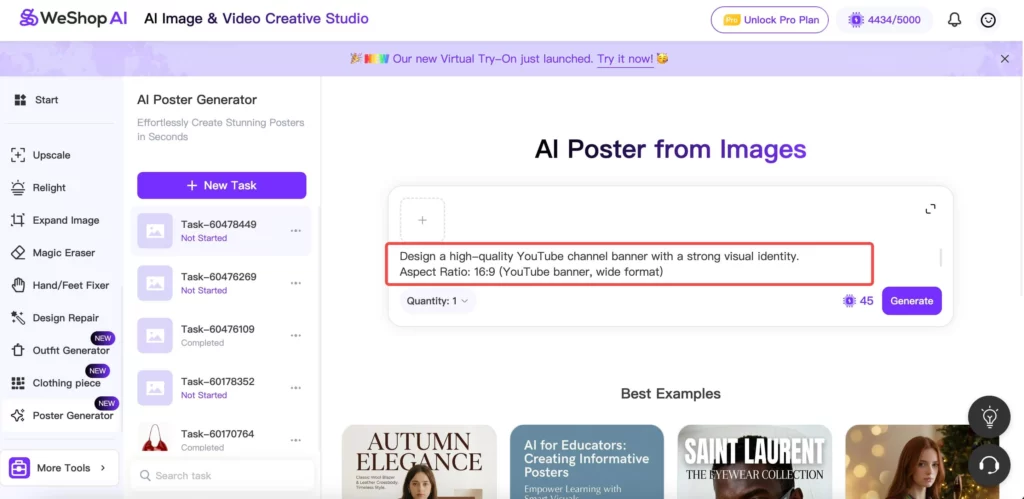This screenshot has width=1024, height=499.
Task: Open the Saint Laurent example poster
Action: 754,461
